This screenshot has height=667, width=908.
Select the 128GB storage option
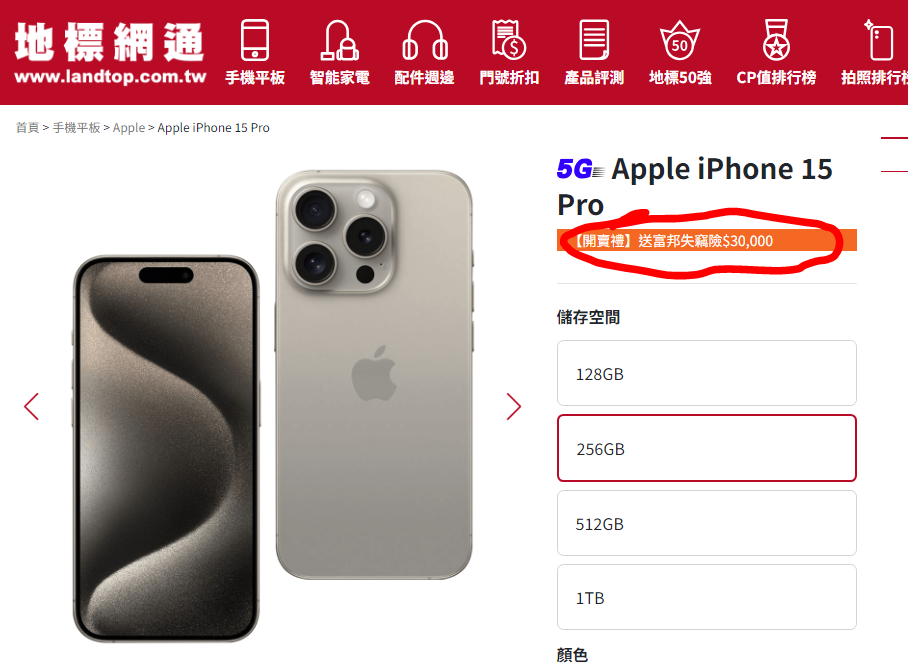point(706,373)
